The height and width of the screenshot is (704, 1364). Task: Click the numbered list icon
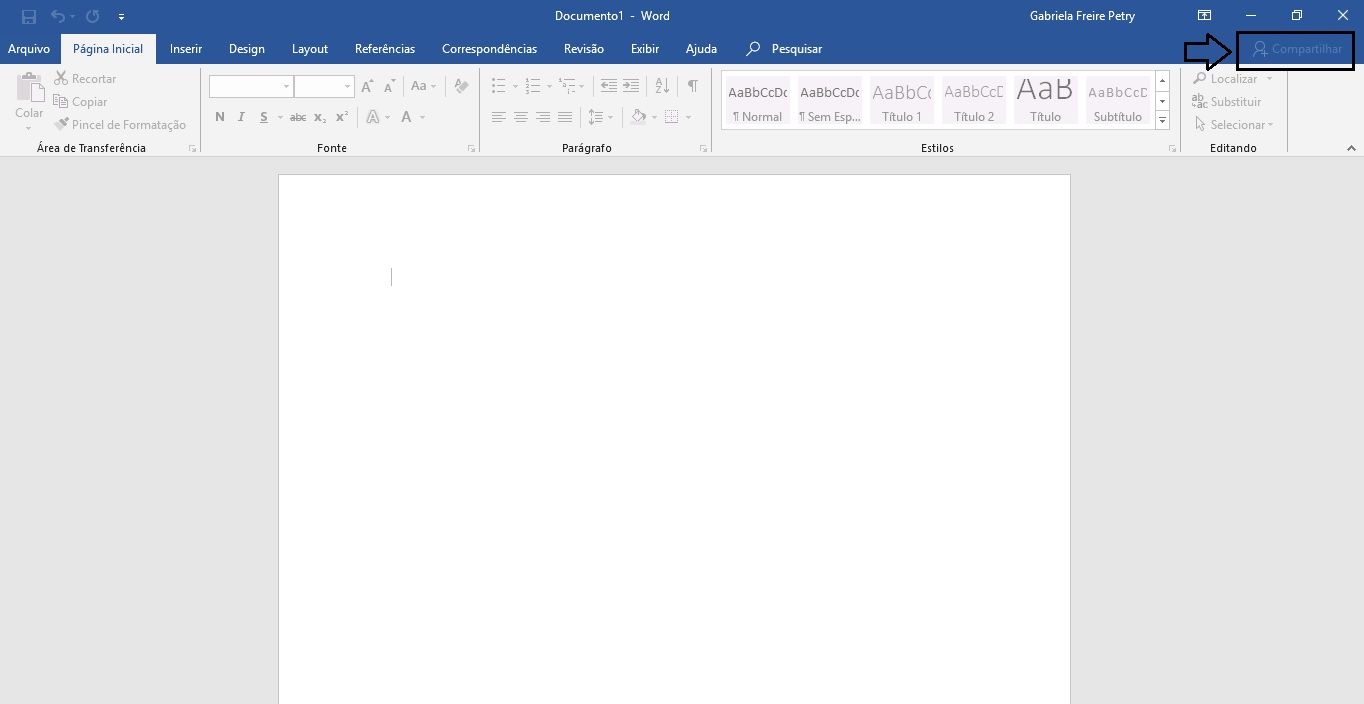pos(533,86)
